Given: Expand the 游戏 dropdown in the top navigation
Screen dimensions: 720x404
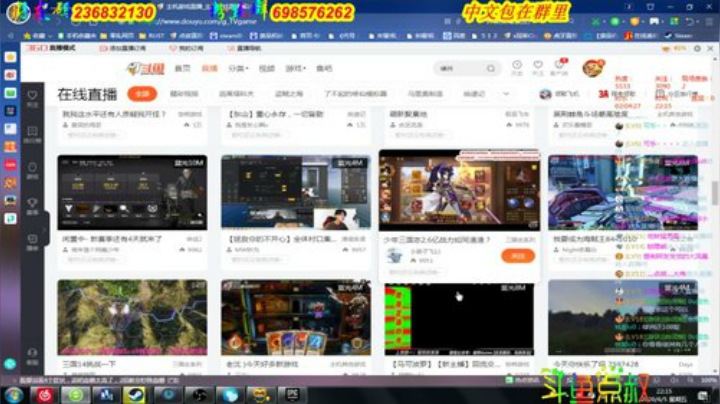Looking at the screenshot, I should pyautogui.click(x=295, y=68).
